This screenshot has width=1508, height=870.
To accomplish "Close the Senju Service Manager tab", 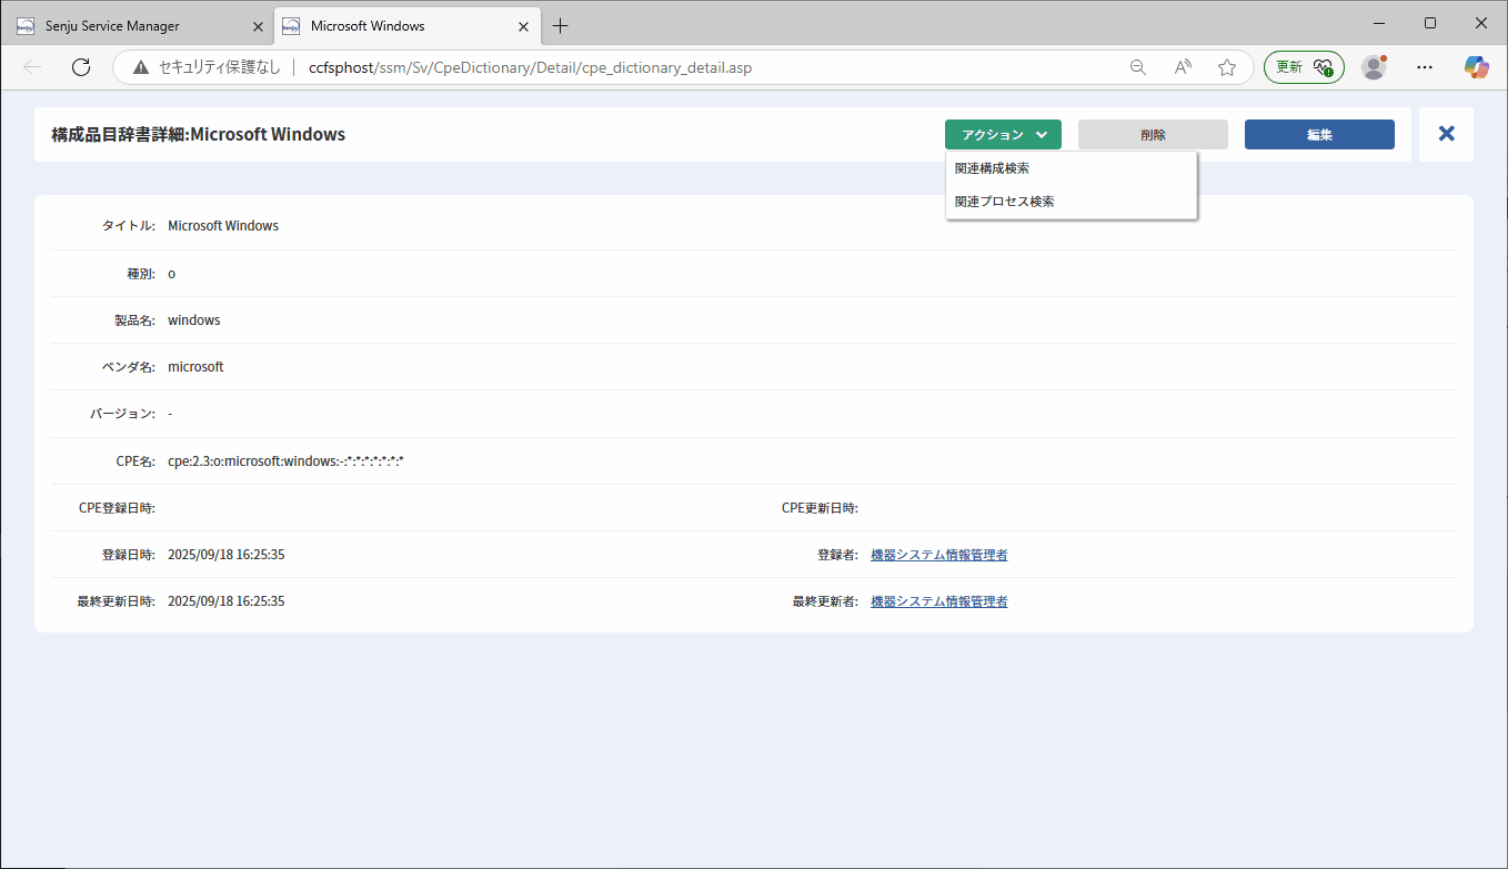I will point(258,27).
